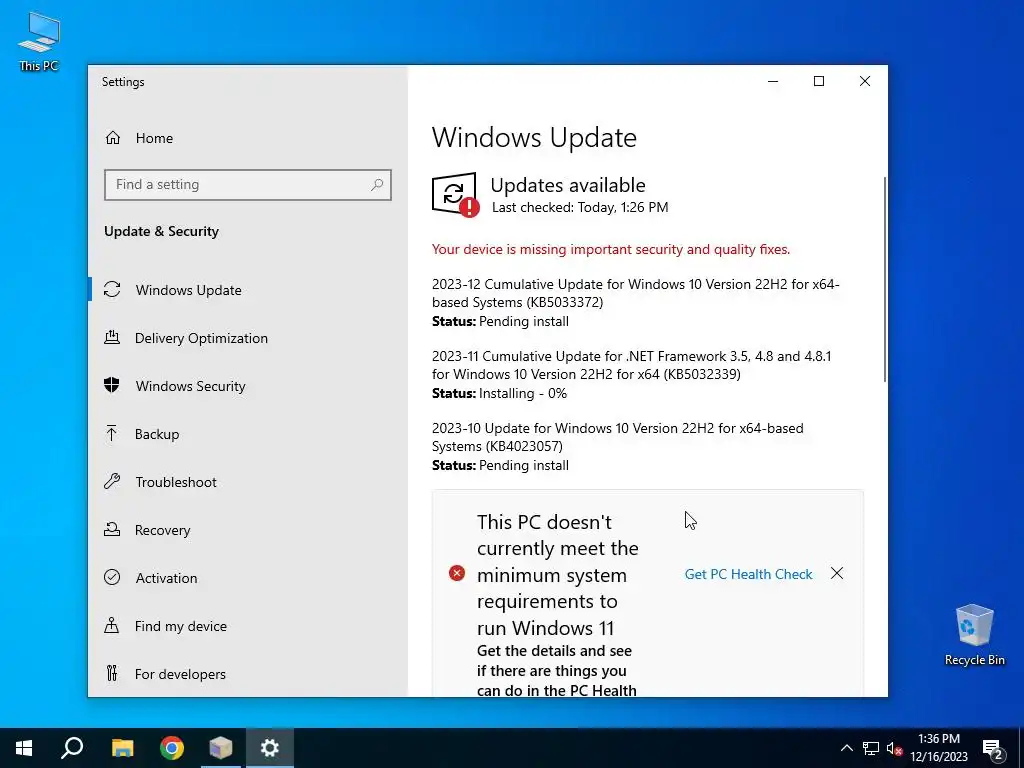1024x768 pixels.
Task: Click the Home house icon
Action: coord(113,138)
